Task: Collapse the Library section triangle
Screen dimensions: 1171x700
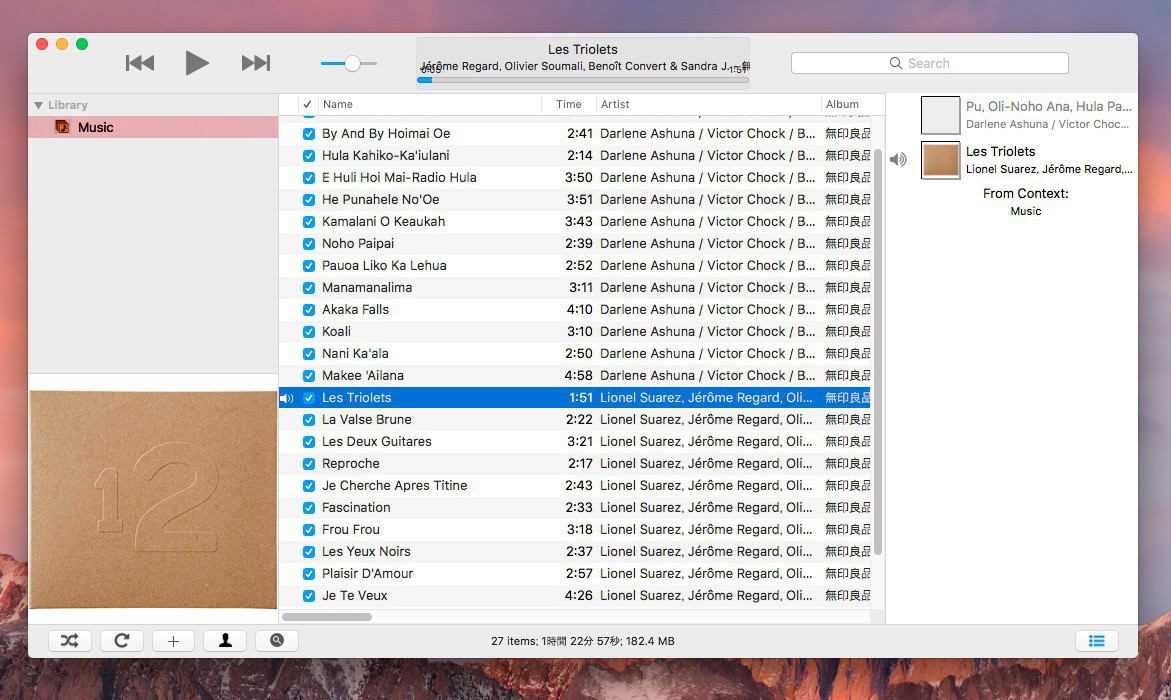Action: (38, 105)
